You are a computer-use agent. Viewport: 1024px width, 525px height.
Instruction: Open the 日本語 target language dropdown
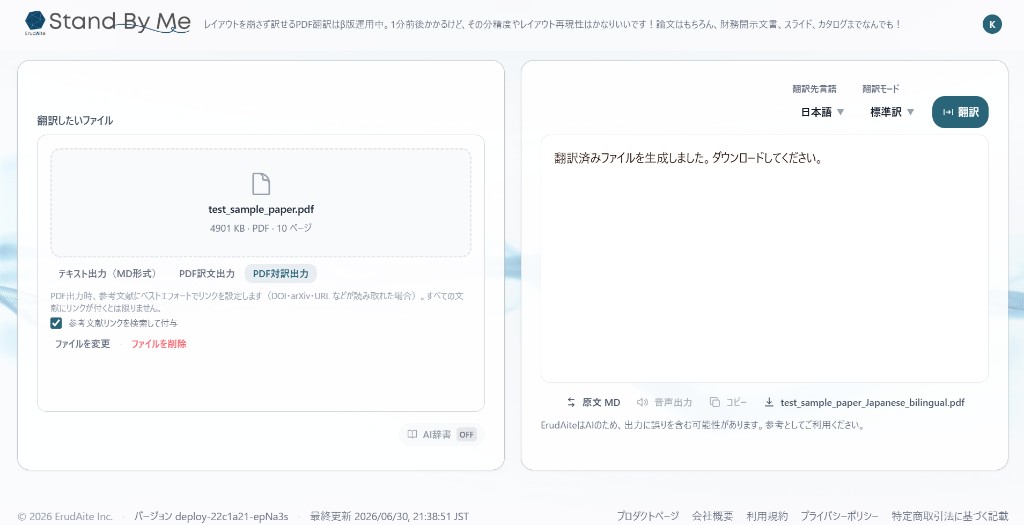pos(822,112)
